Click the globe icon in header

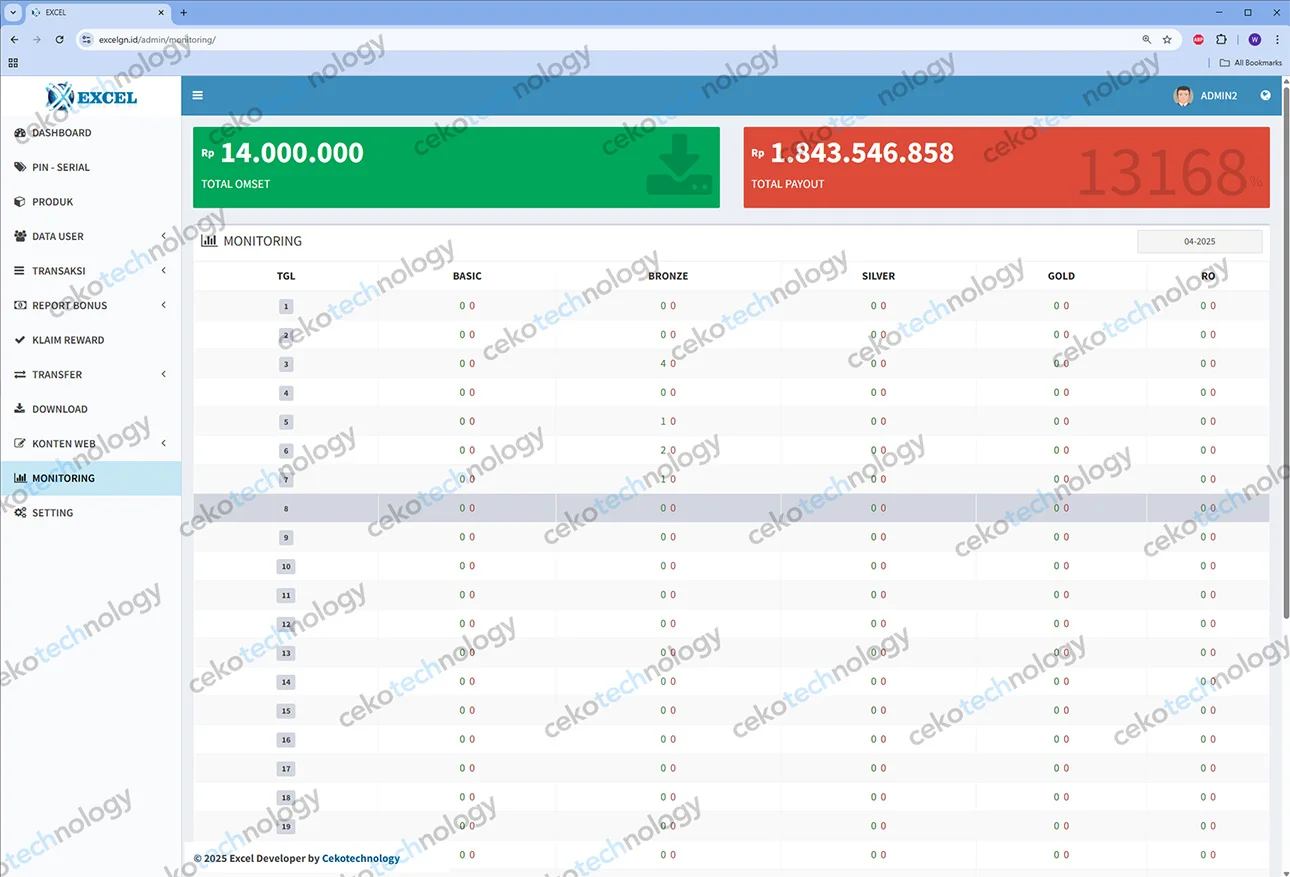coord(1265,95)
